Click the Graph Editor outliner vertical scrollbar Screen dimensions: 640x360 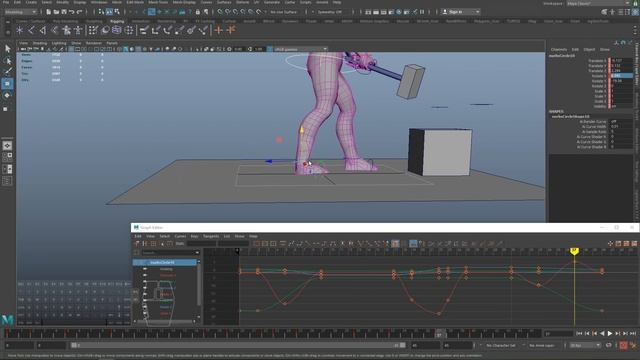[x=199, y=283]
